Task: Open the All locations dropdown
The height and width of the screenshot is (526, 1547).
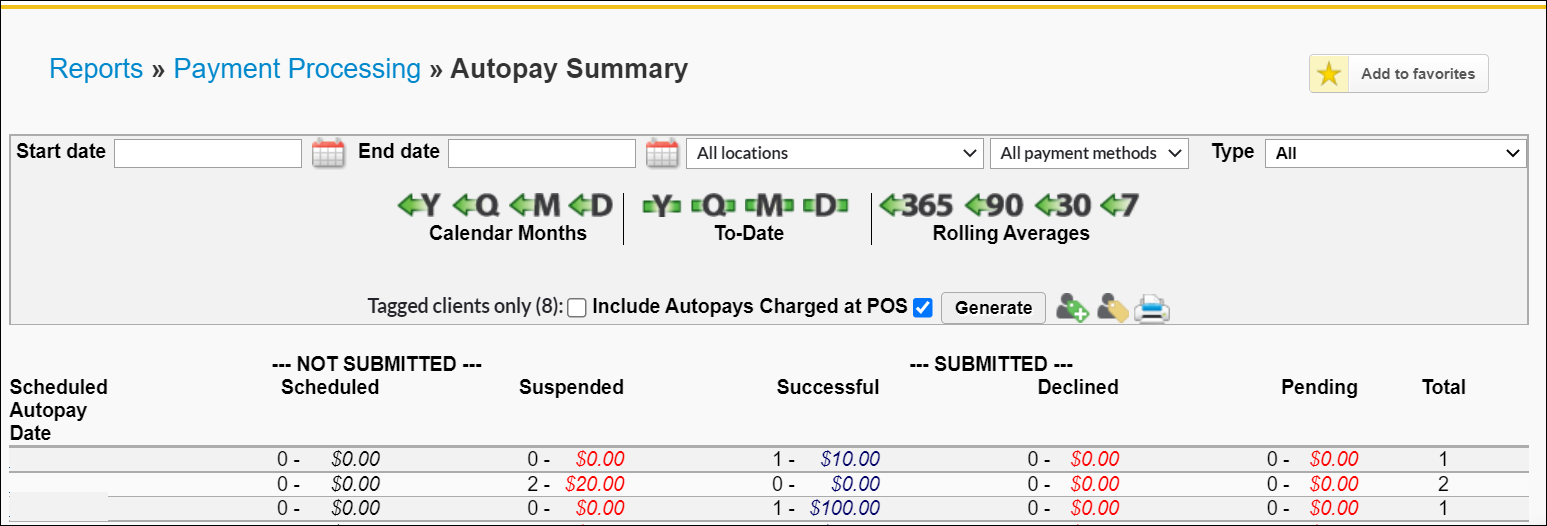Action: (835, 153)
